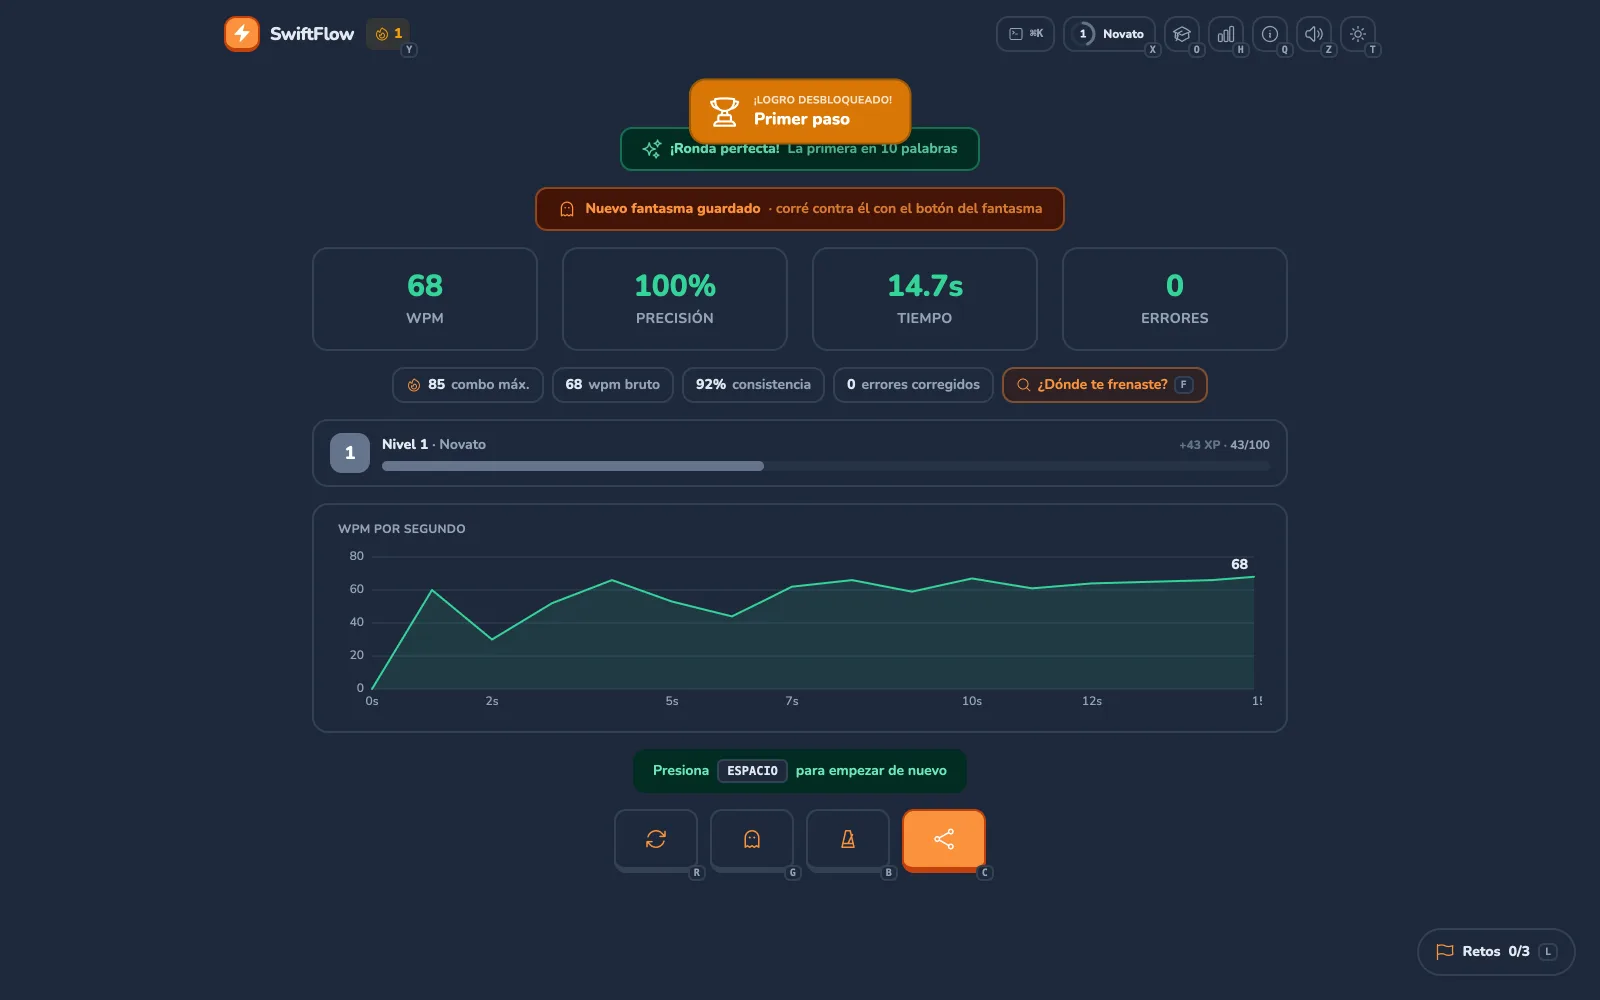Click the Nivel 1 · Novato label
This screenshot has height=1000, width=1600.
[434, 445]
